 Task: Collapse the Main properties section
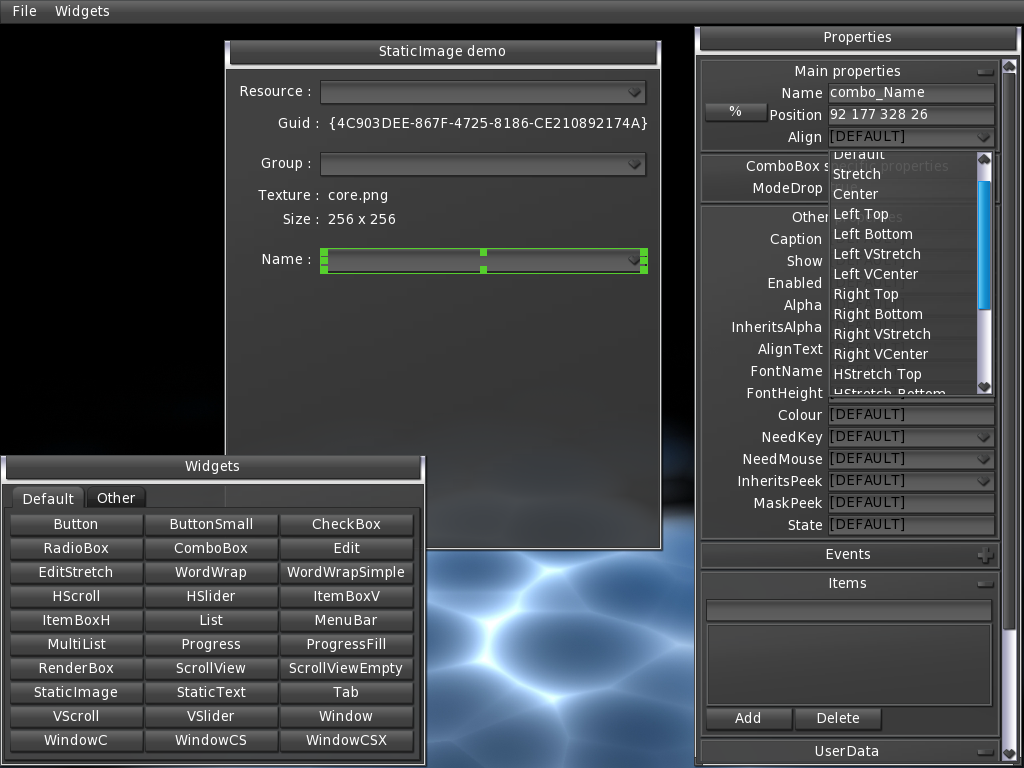985,72
